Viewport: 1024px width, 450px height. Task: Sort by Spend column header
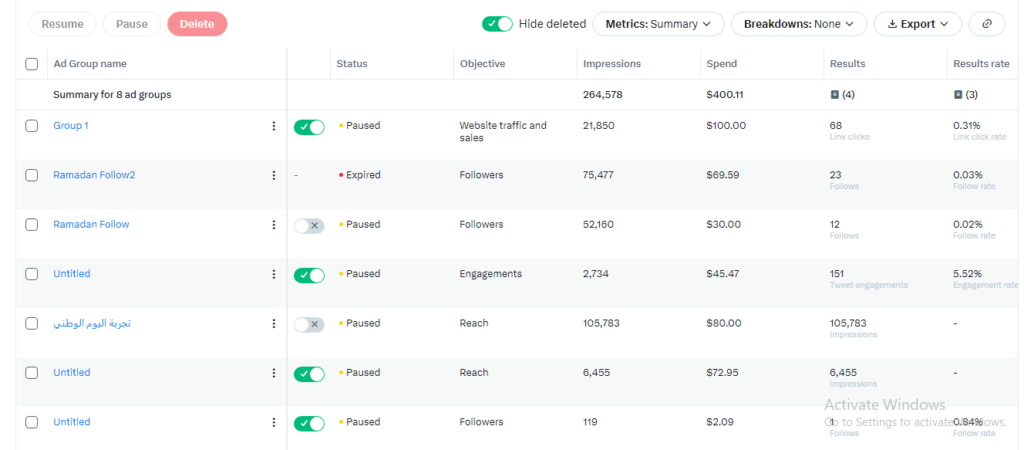pyautogui.click(x=721, y=64)
